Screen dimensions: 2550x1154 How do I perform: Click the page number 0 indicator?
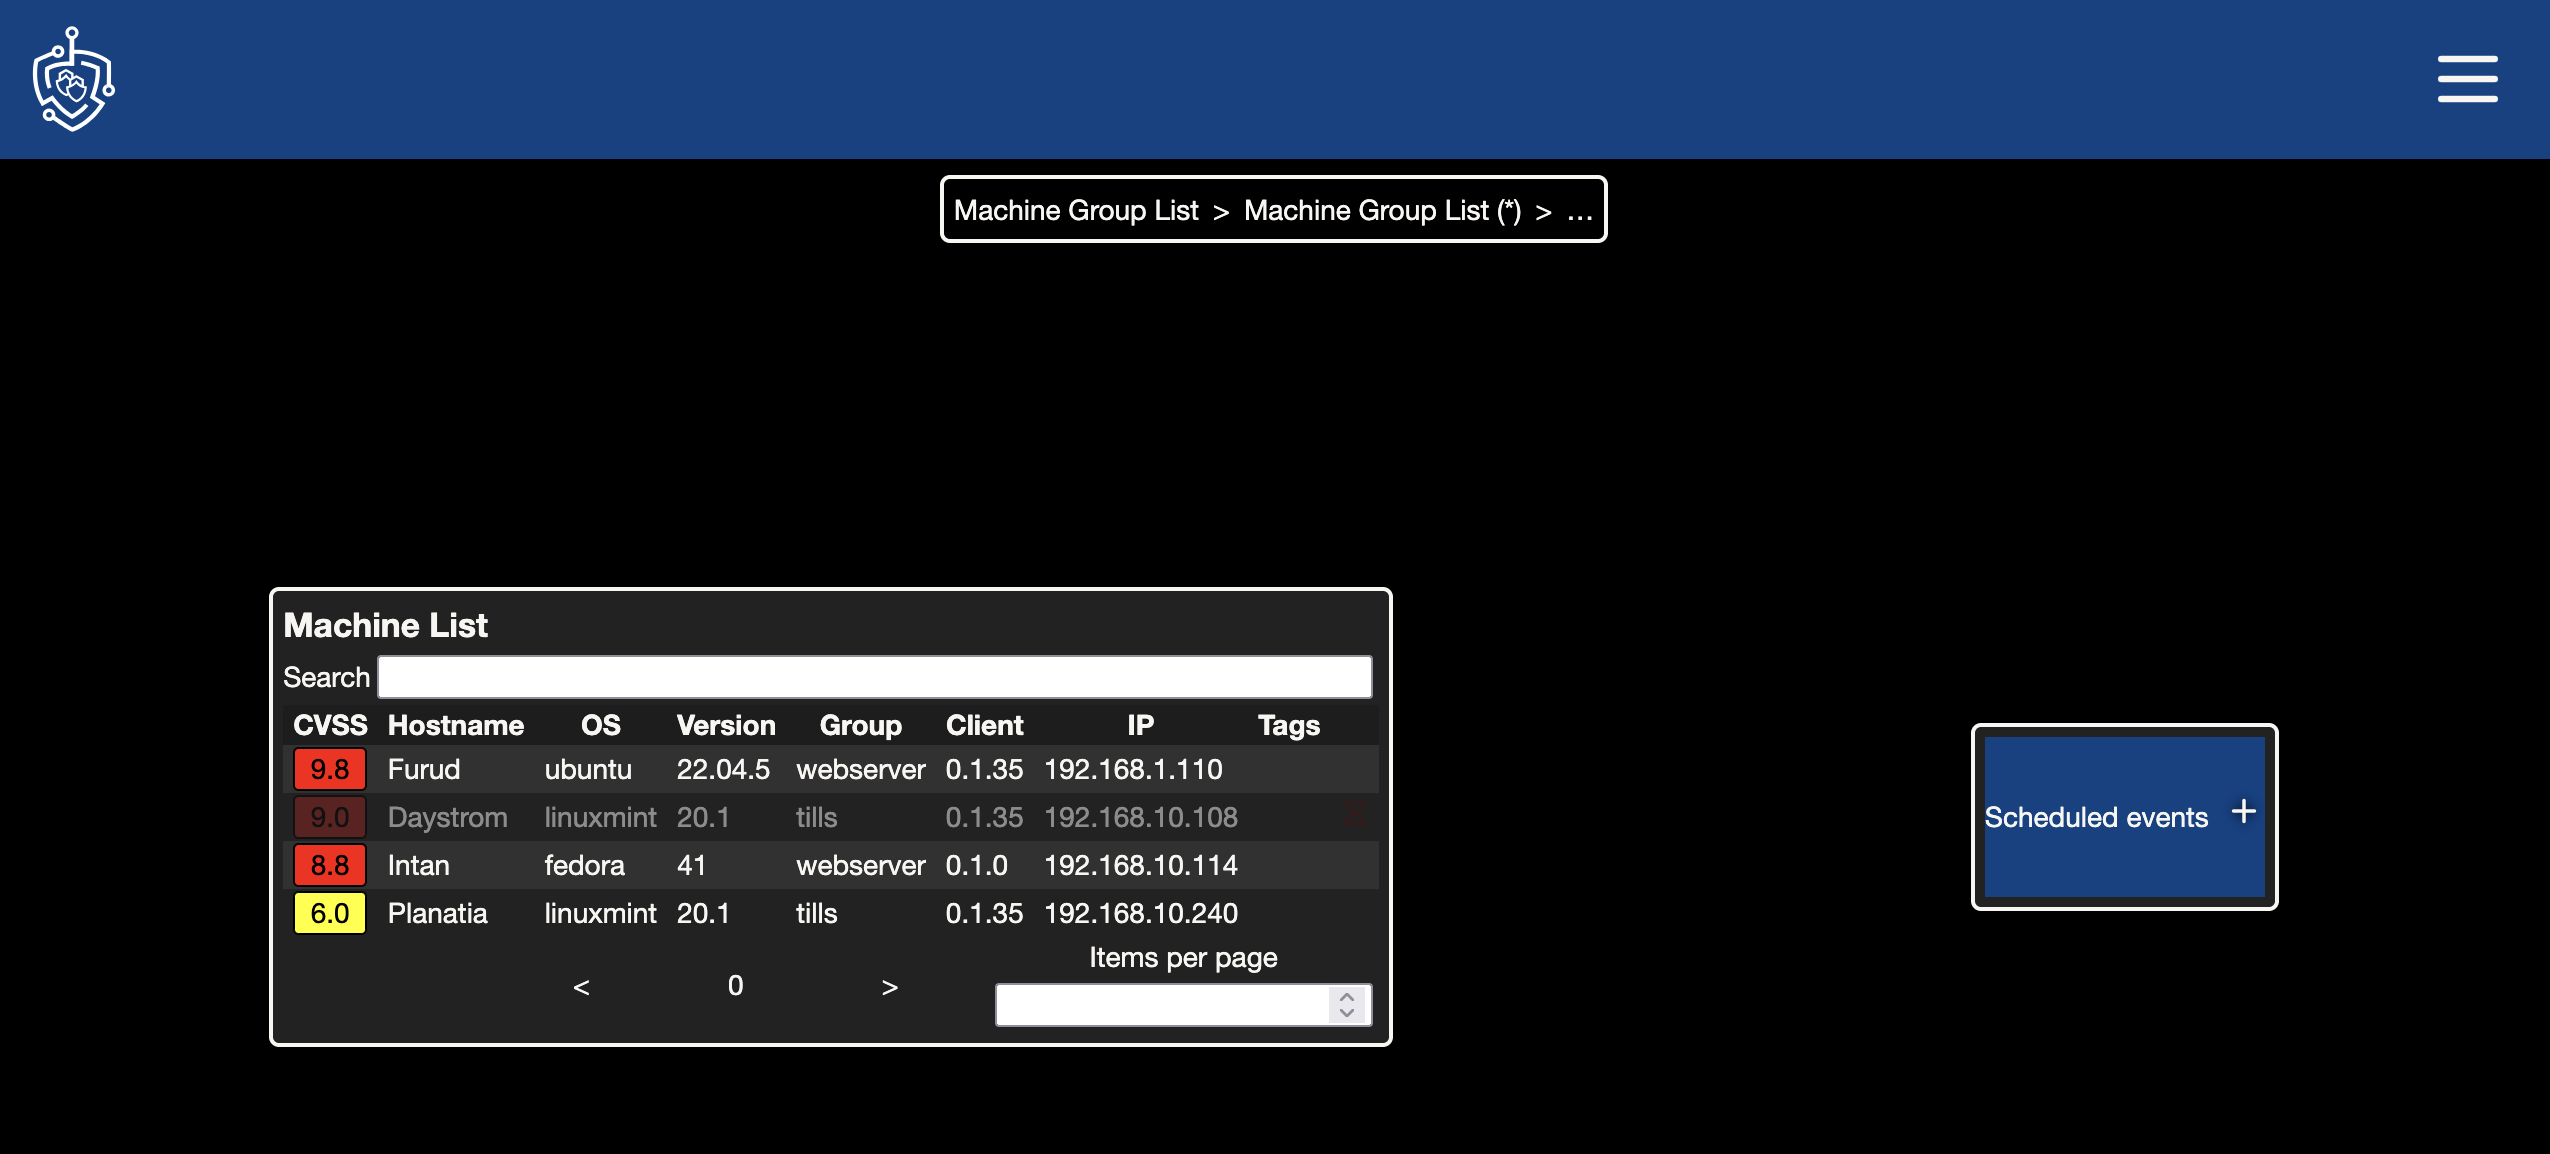pos(735,985)
